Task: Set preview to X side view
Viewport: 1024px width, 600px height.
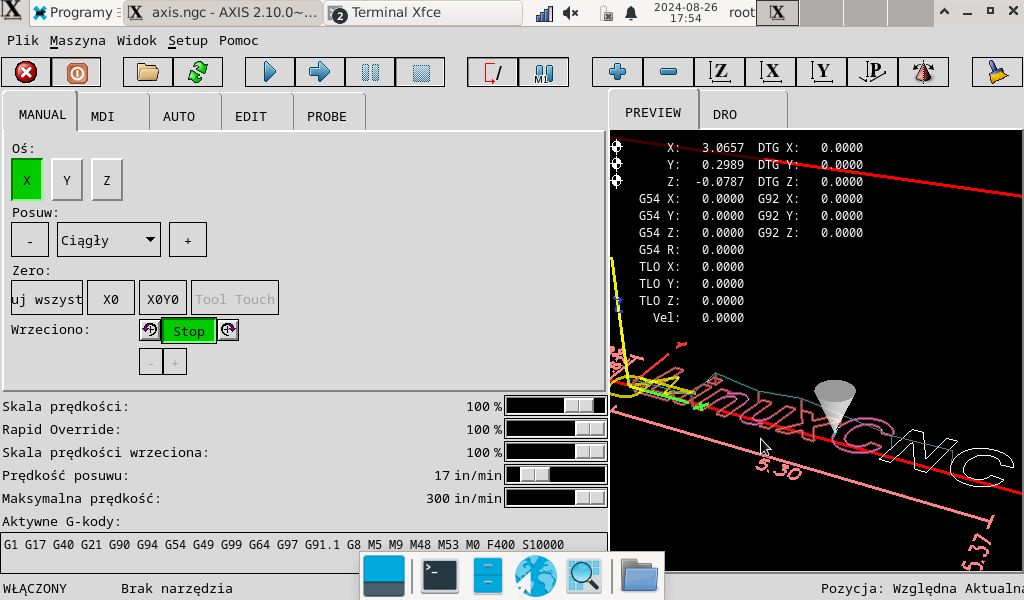Action: click(771, 72)
